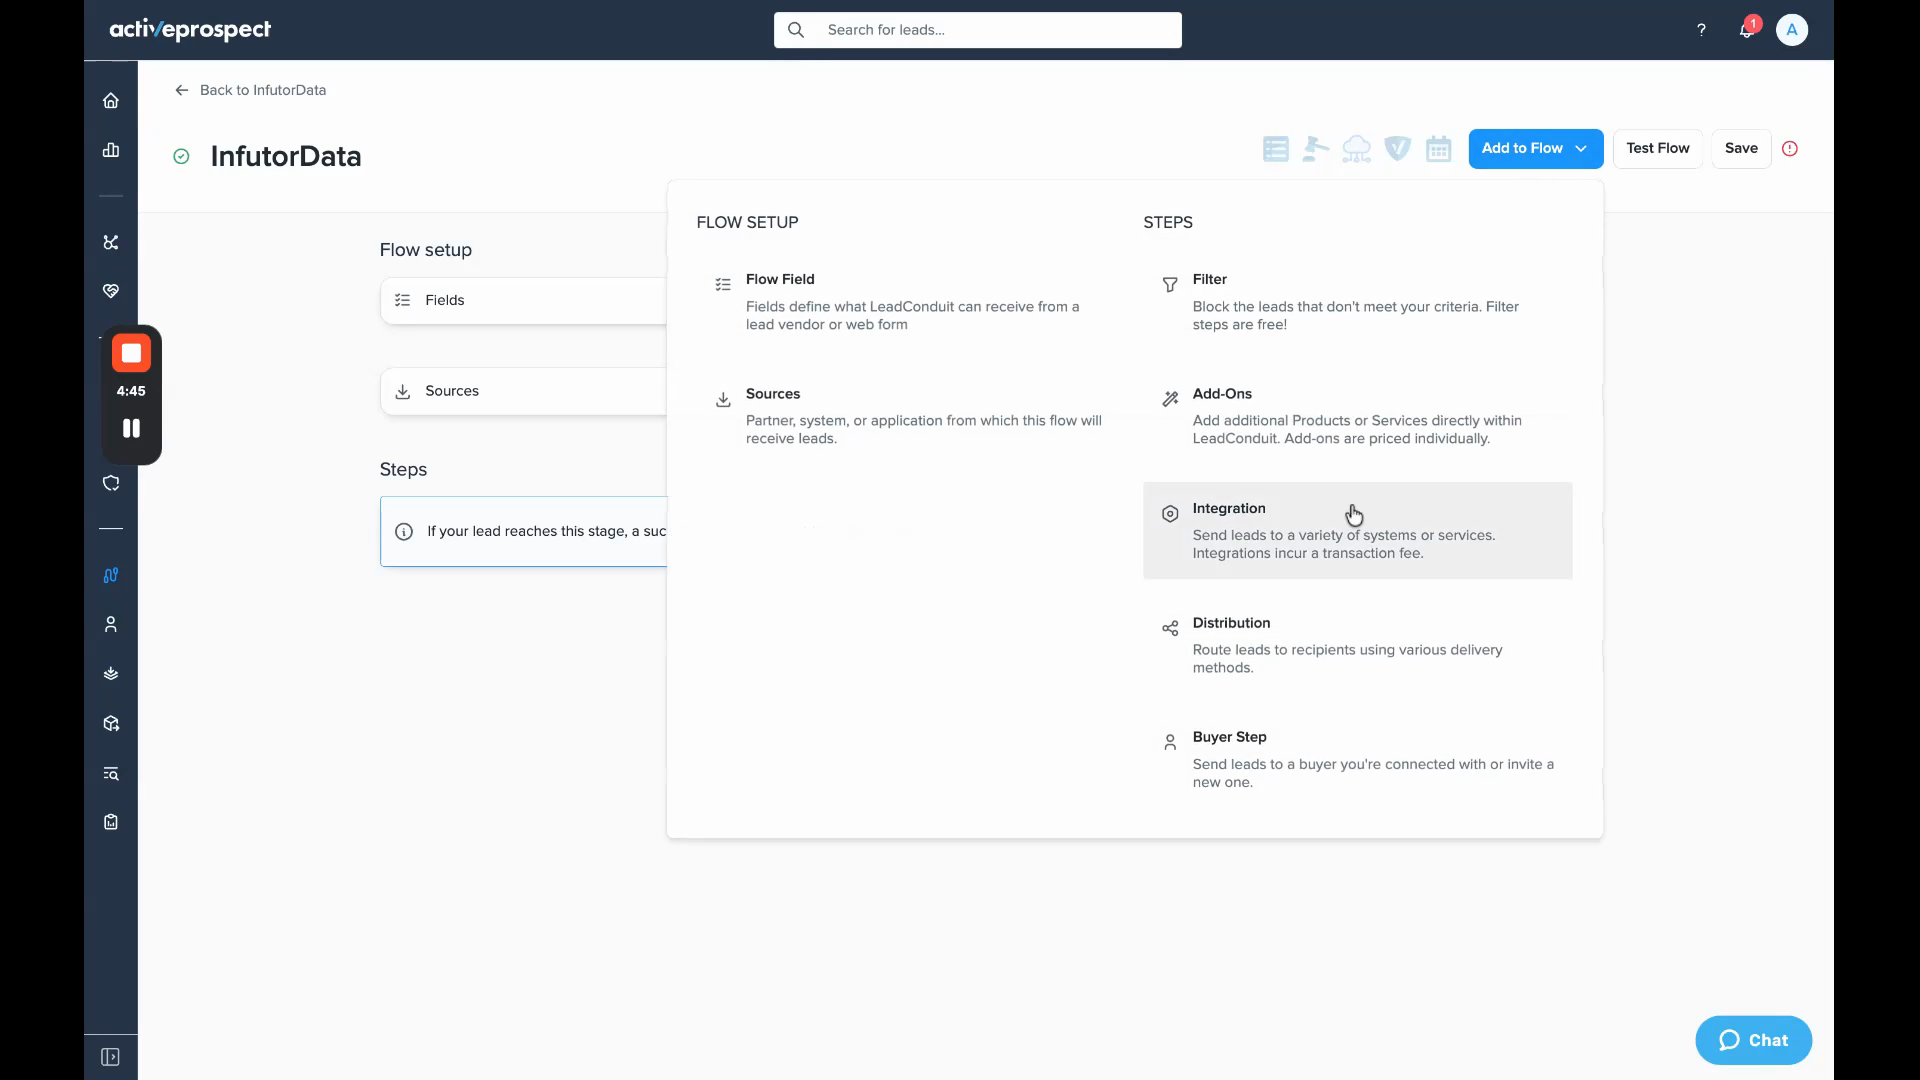Choose the Buyer Step option

point(1358,759)
